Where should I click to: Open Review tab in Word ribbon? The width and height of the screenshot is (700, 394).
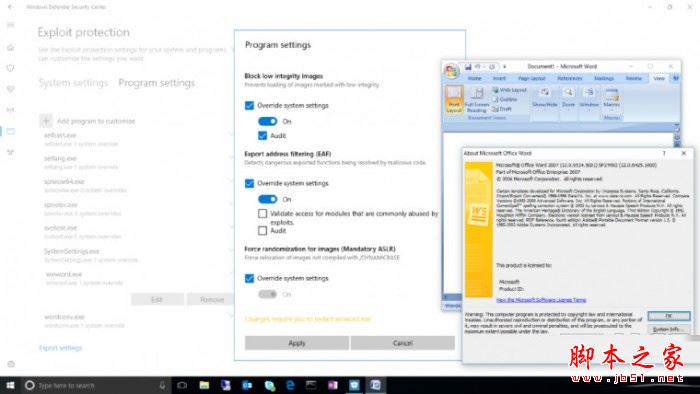(633, 79)
